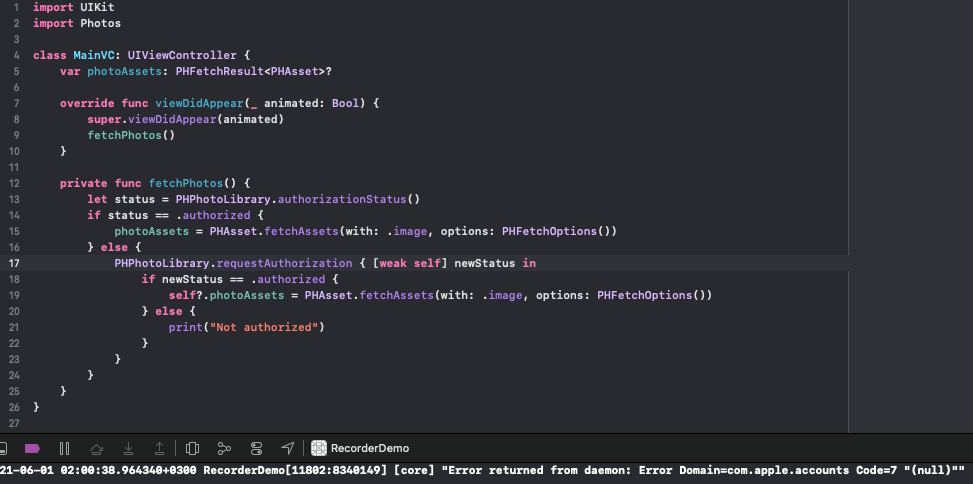Click the "Not authorized" string literal
The width and height of the screenshot is (973, 484).
[x=267, y=327]
